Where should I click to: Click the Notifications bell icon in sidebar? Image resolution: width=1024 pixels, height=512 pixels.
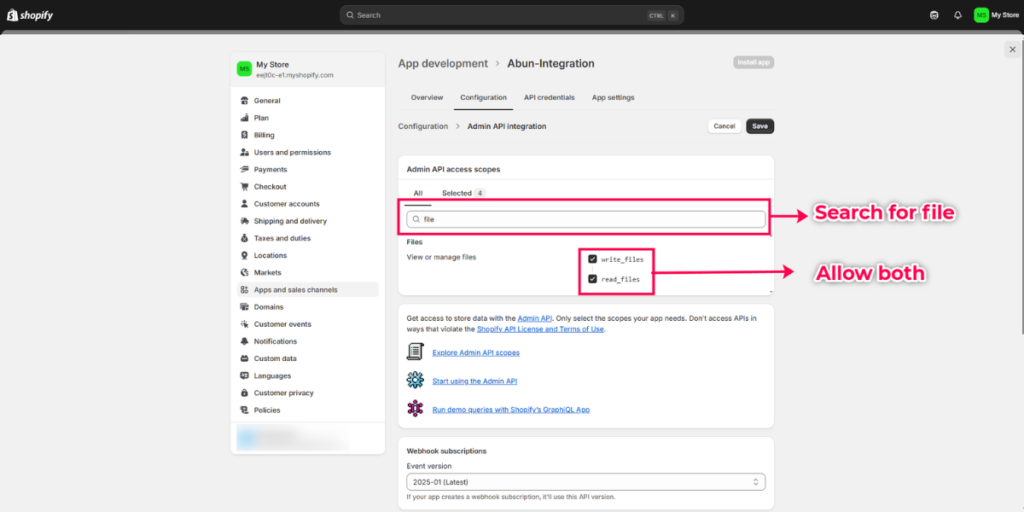(x=244, y=342)
